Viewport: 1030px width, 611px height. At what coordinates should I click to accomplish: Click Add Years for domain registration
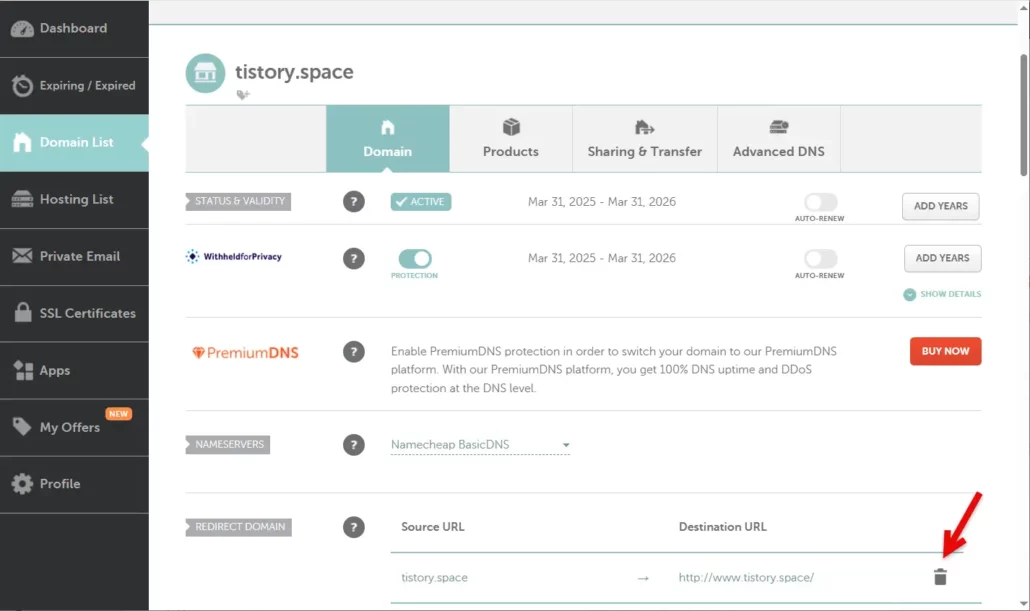coord(941,206)
